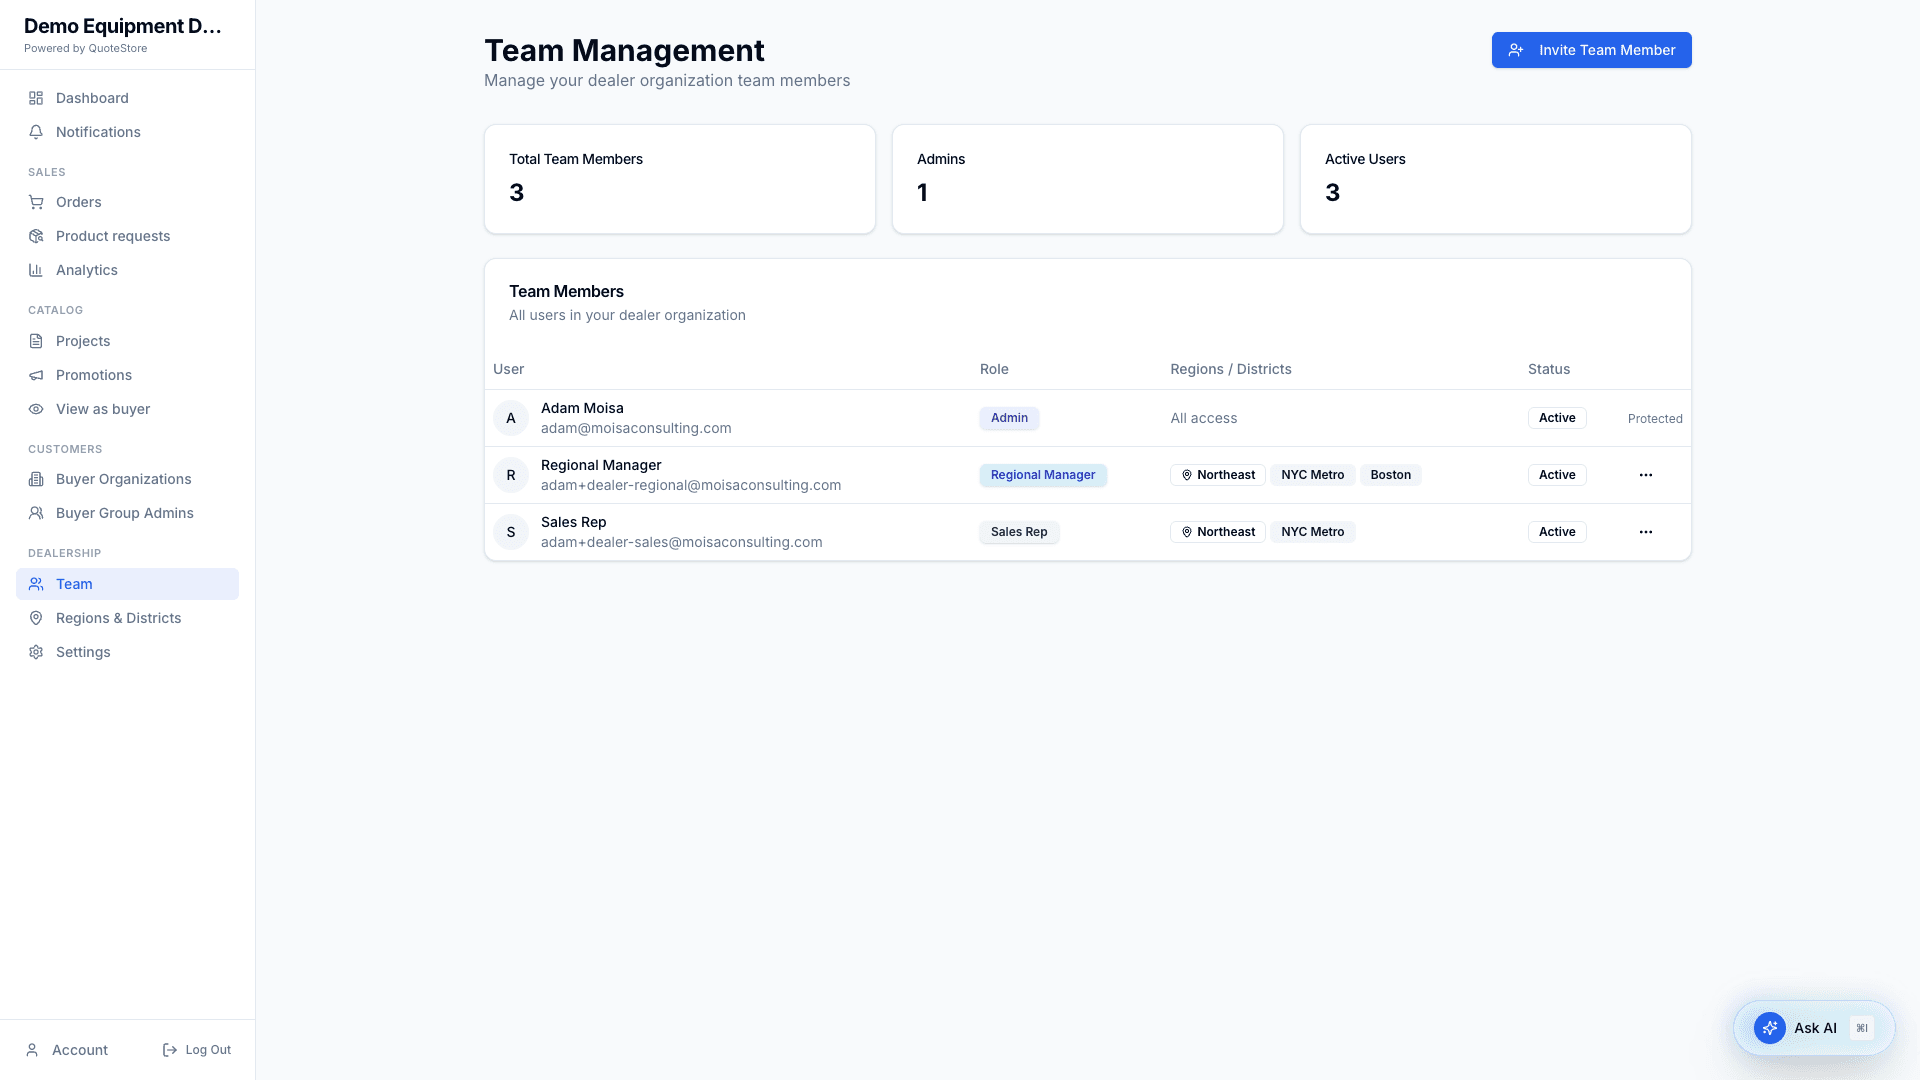Open actions menu for Sales Rep row

1646,532
